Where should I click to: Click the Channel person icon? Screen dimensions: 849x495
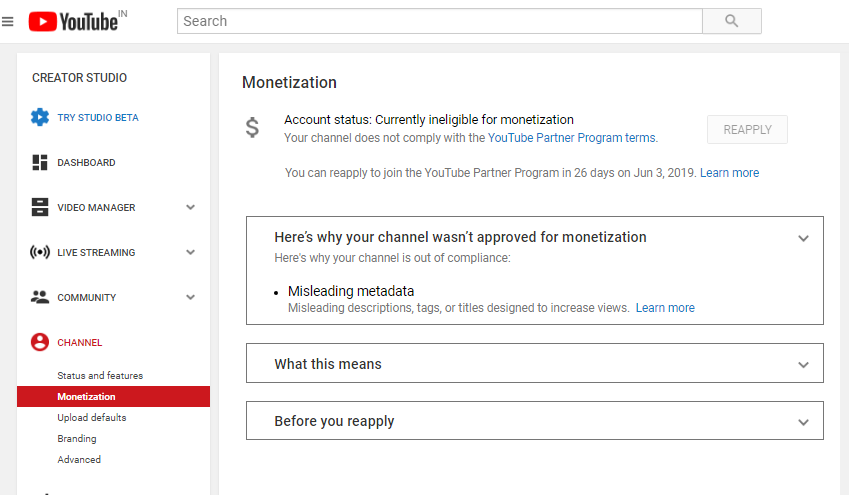[x=40, y=342]
